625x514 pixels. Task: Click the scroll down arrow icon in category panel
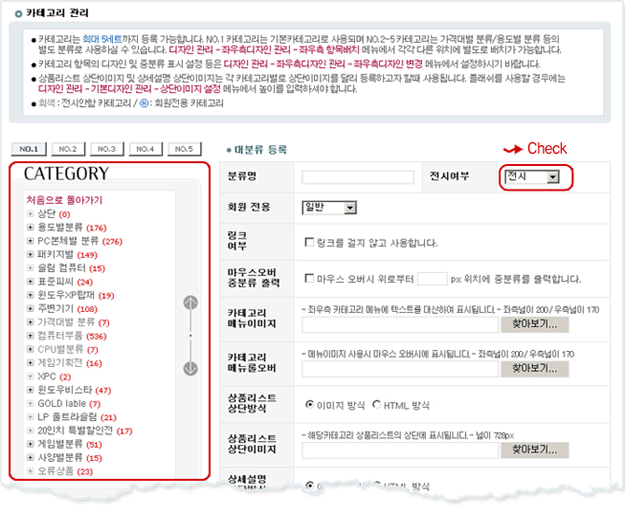191,367
